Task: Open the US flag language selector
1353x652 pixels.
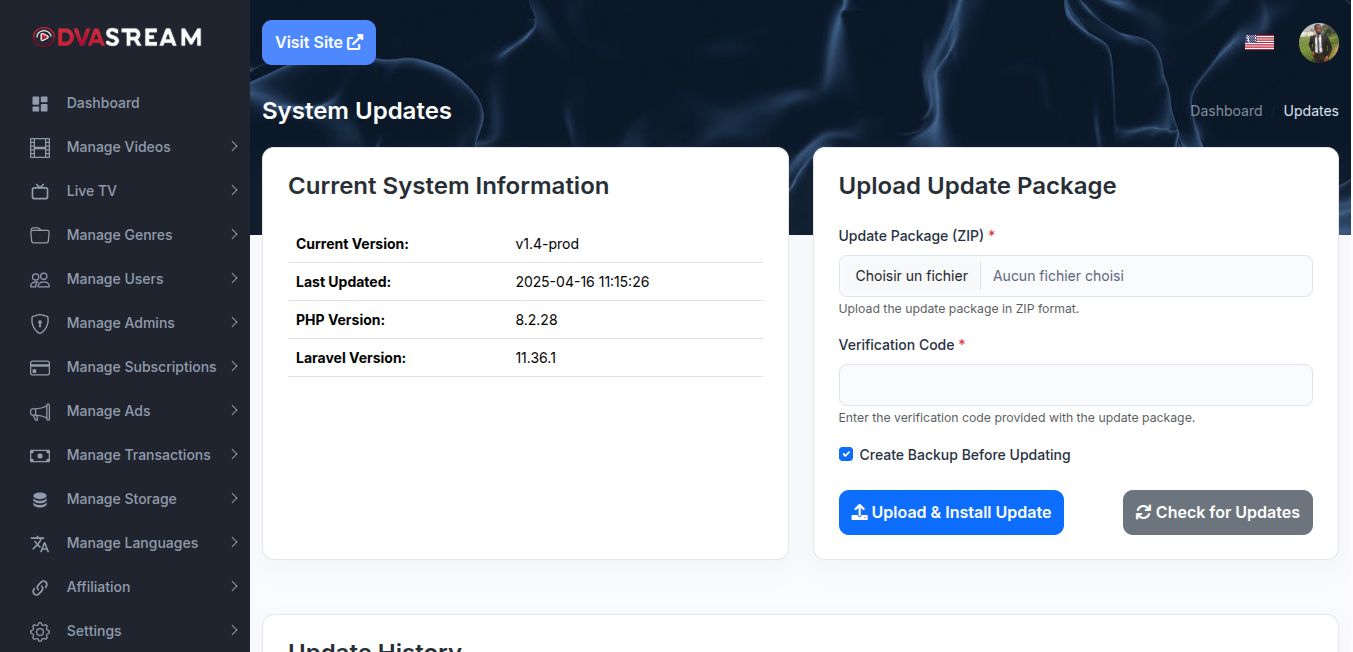Action: tap(1259, 43)
